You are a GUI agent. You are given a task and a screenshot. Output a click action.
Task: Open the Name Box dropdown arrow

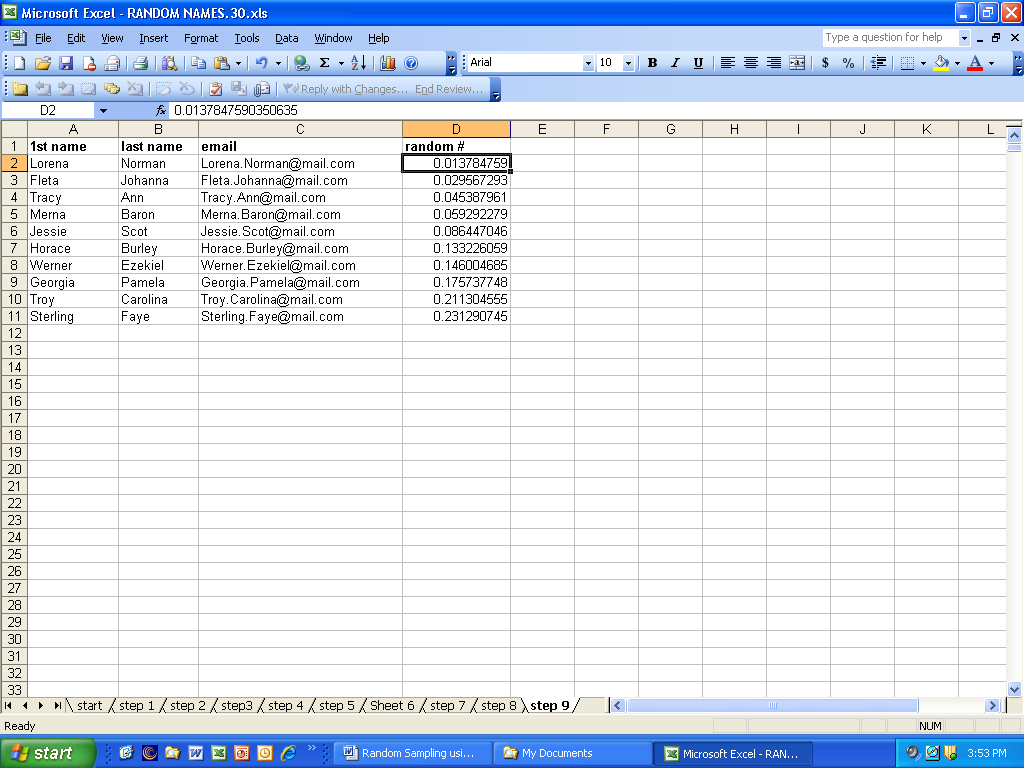103,110
